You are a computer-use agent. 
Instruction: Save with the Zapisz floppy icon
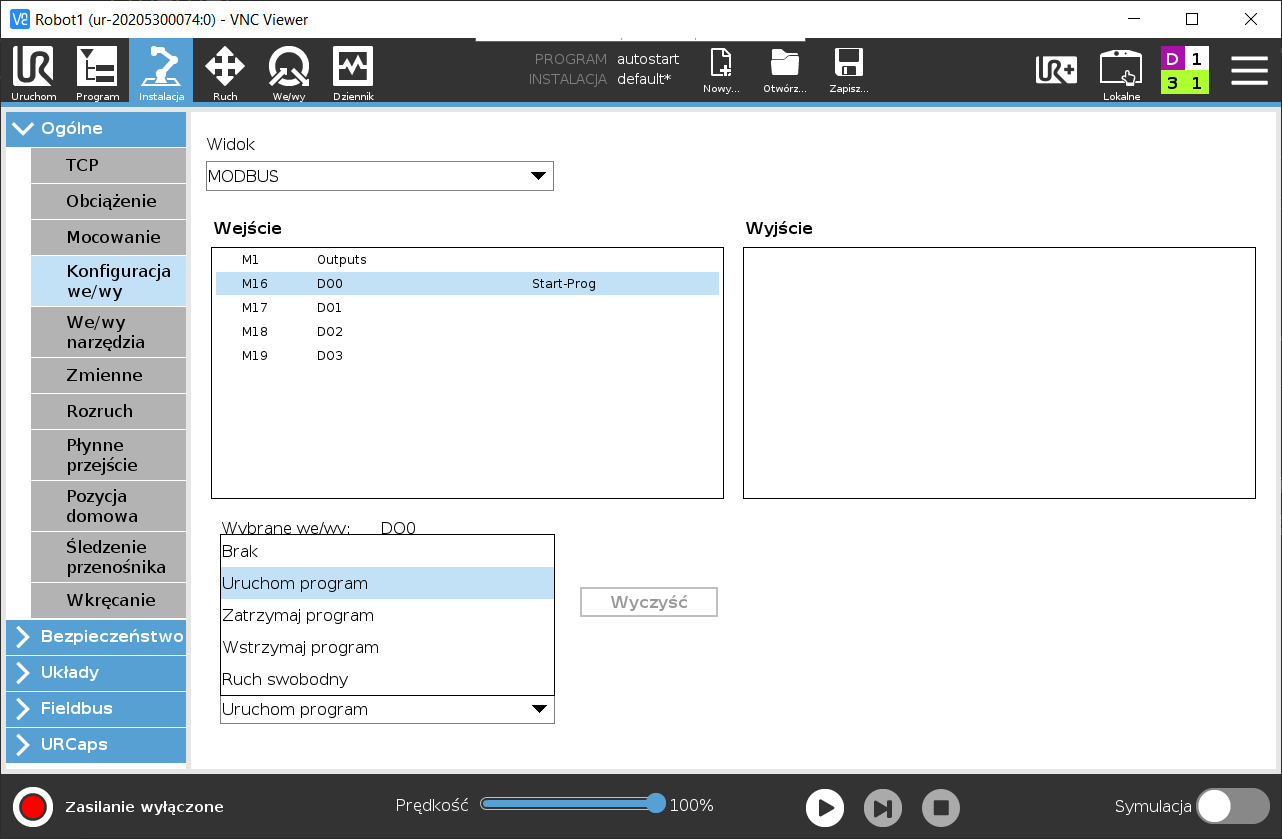(x=848, y=70)
